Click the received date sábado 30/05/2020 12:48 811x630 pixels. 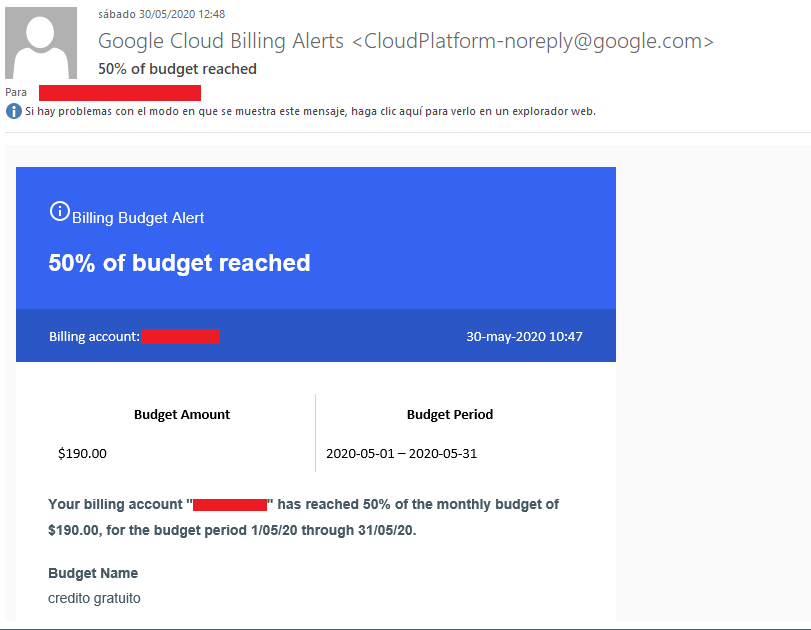[x=161, y=14]
